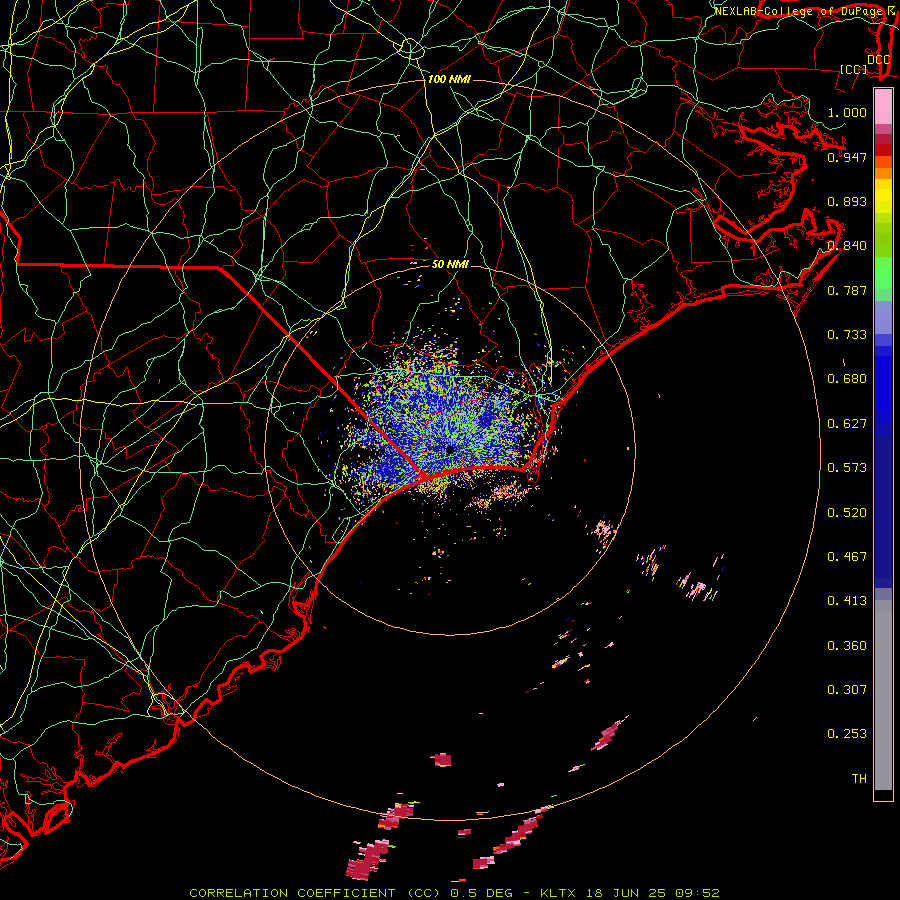Screen dimensions: 900x900
Task: Click the 0.680 legend value
Action: (x=847, y=379)
